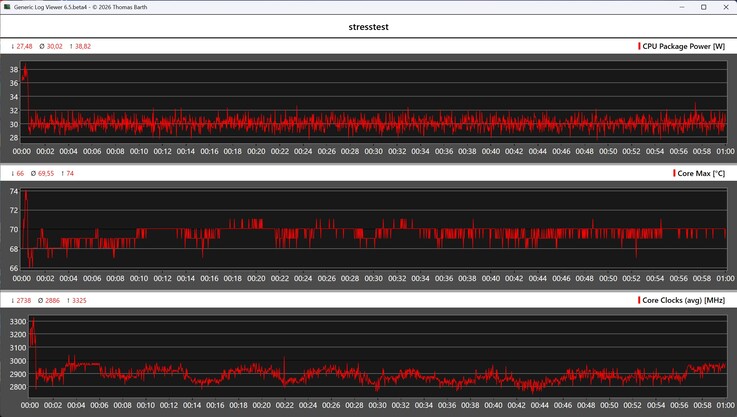The height and width of the screenshot is (417, 737).
Task: Click the Core Clocks minimum value 2738
Action: [x=24, y=300]
